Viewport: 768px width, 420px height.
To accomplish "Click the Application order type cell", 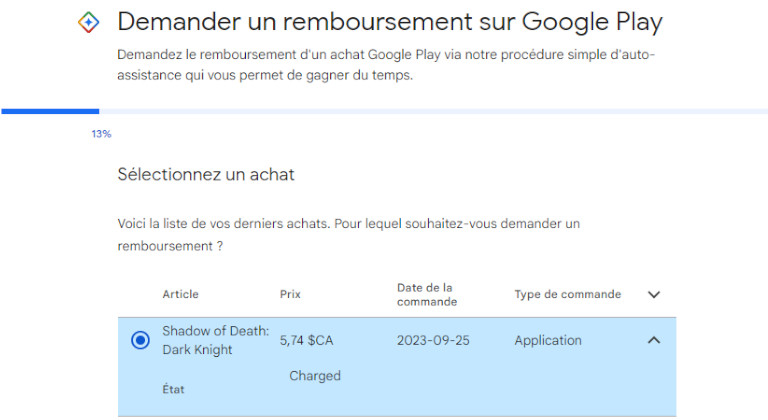I will (x=548, y=340).
